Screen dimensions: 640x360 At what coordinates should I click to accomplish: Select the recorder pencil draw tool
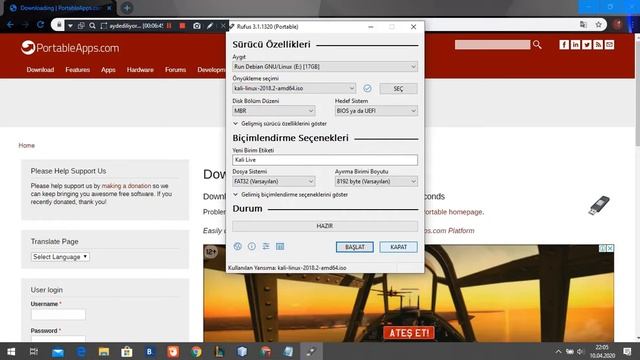(210, 26)
